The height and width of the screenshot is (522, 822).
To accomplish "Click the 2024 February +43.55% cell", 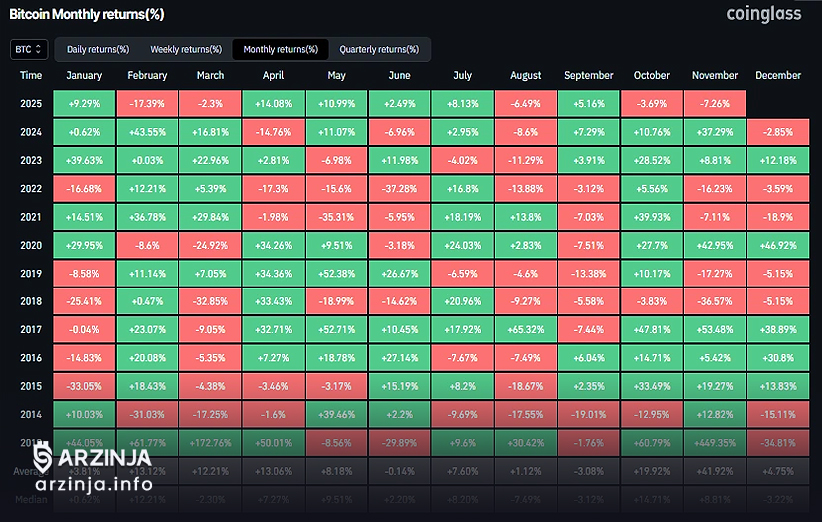I will click(x=147, y=131).
